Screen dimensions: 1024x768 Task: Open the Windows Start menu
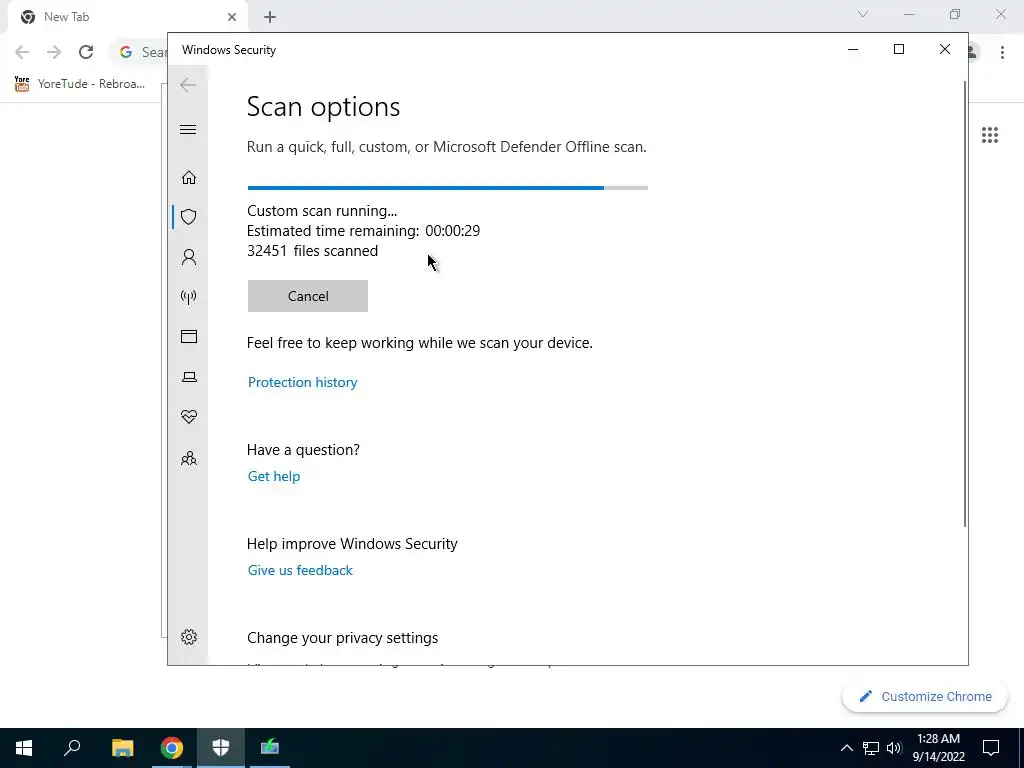(x=24, y=748)
